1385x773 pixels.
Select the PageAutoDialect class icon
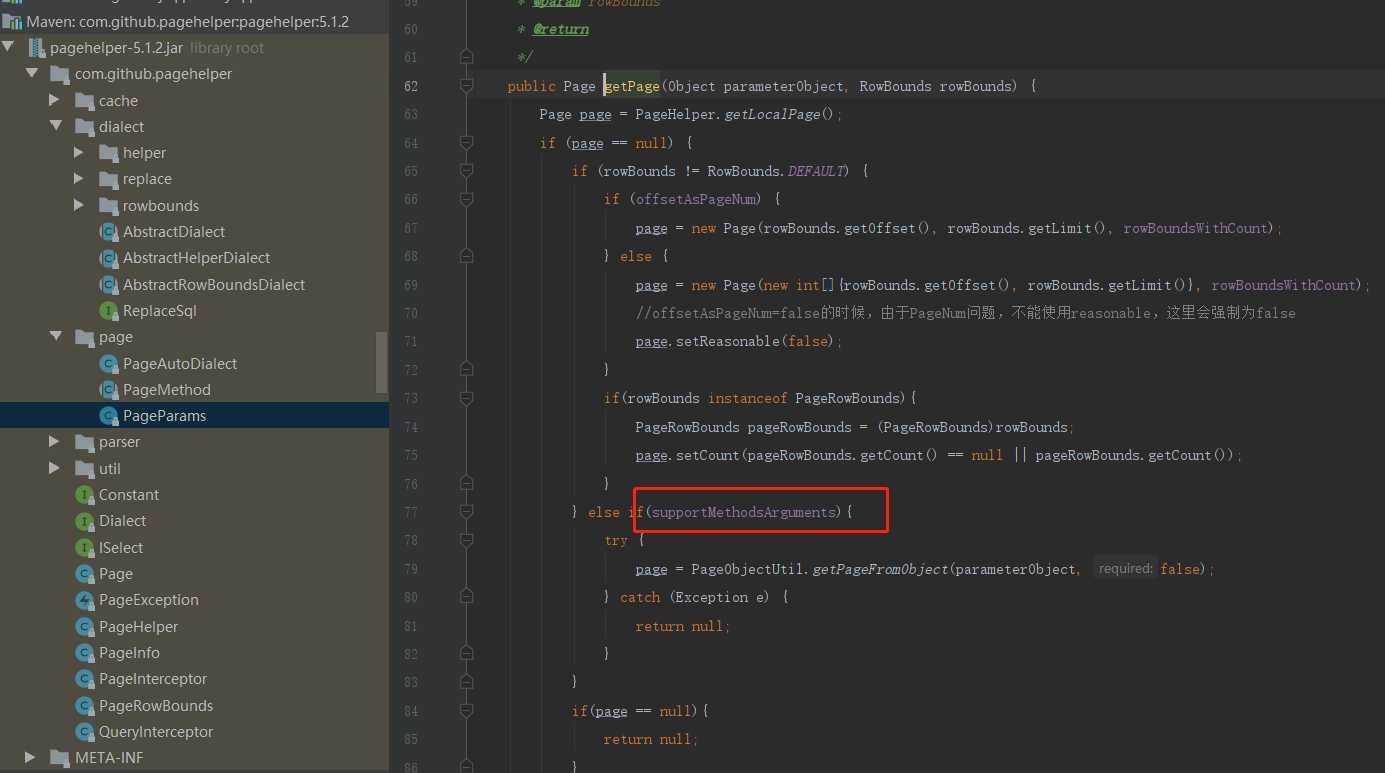(x=108, y=364)
